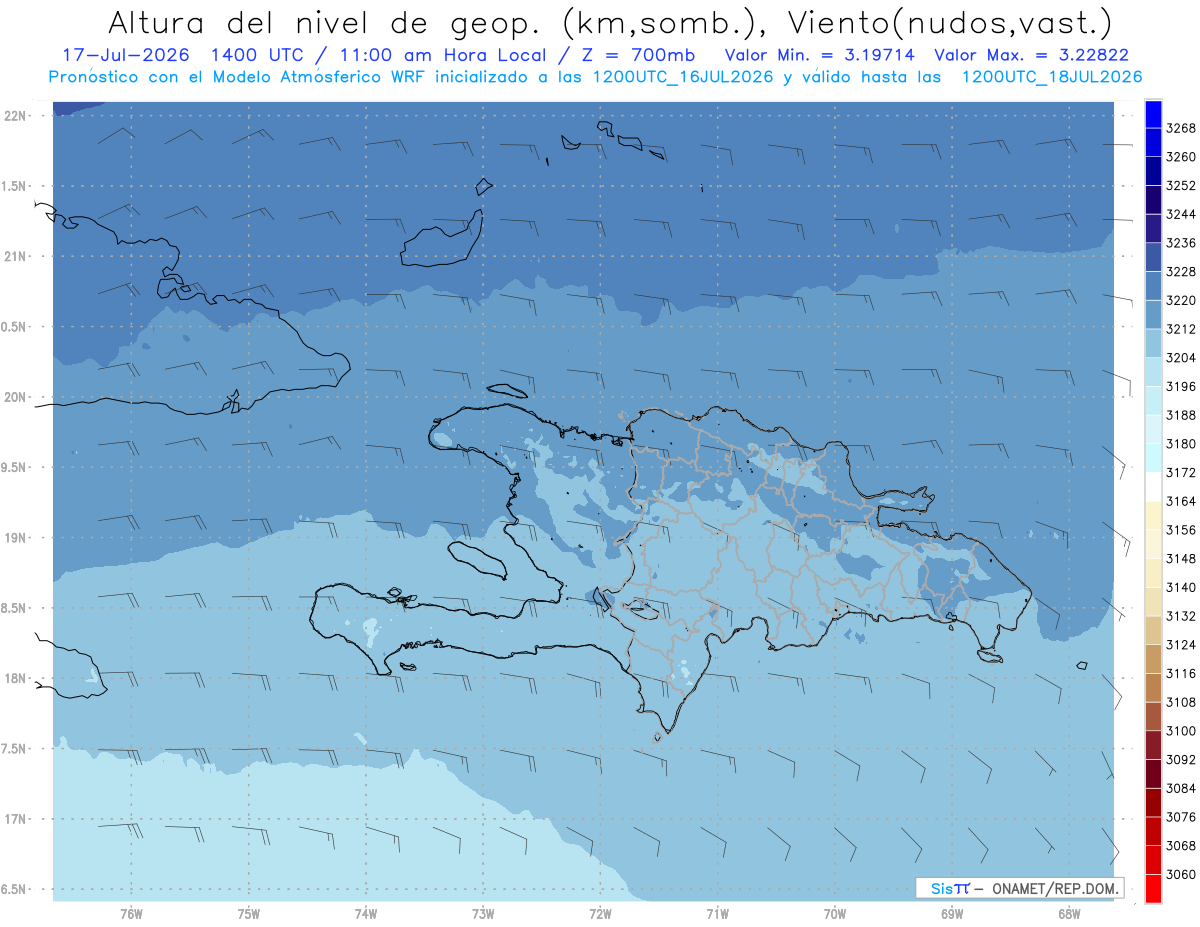Click the color bar label "3268"
Viewport: 1200px width, 927px height.
[1181, 128]
